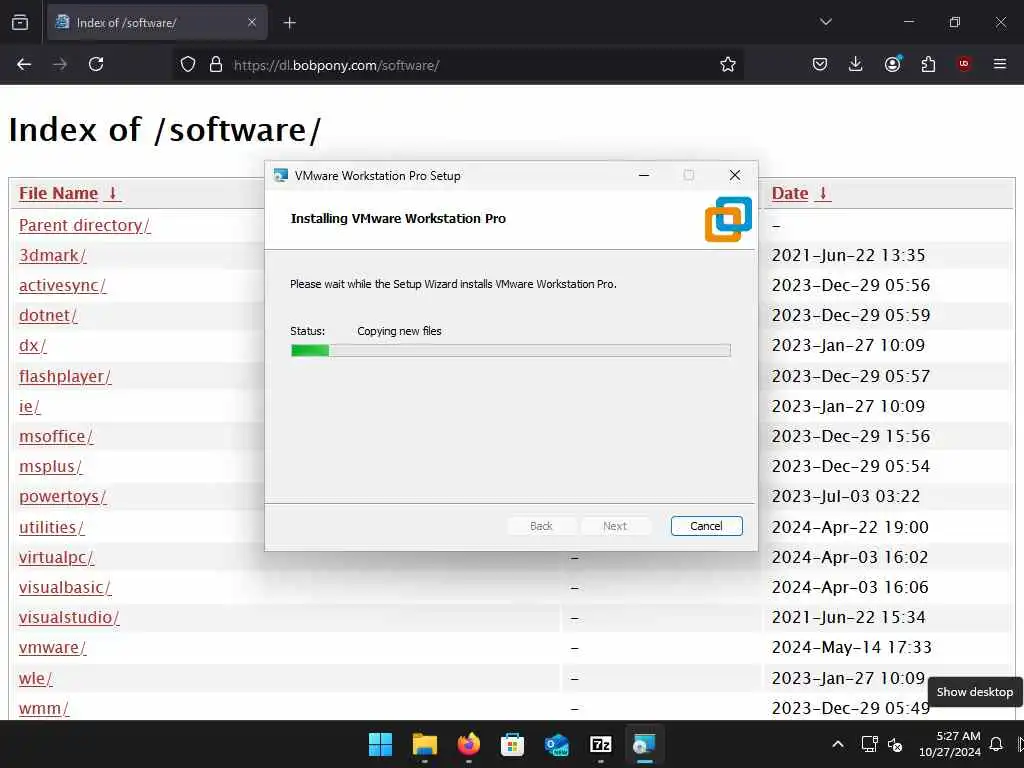Open the Parent directory link

[x=84, y=225]
